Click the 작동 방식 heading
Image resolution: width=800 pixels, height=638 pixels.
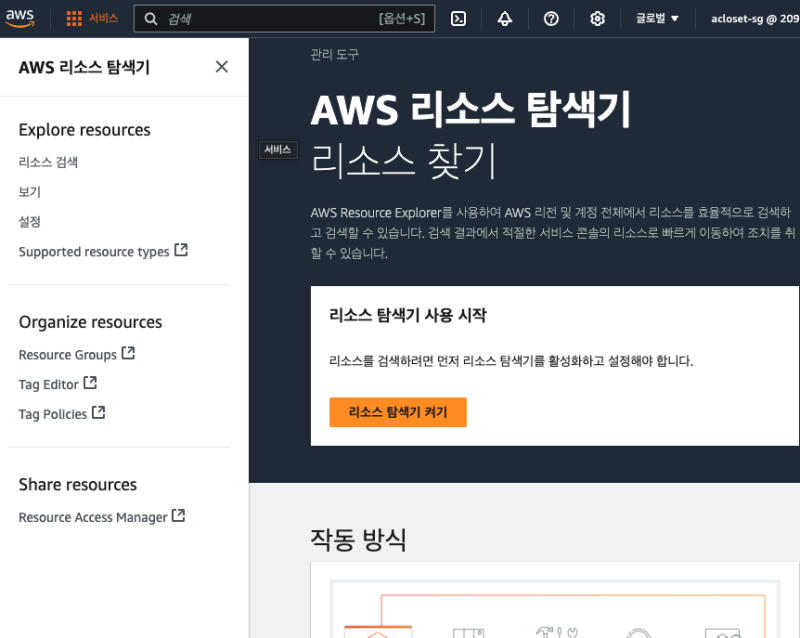coord(359,539)
